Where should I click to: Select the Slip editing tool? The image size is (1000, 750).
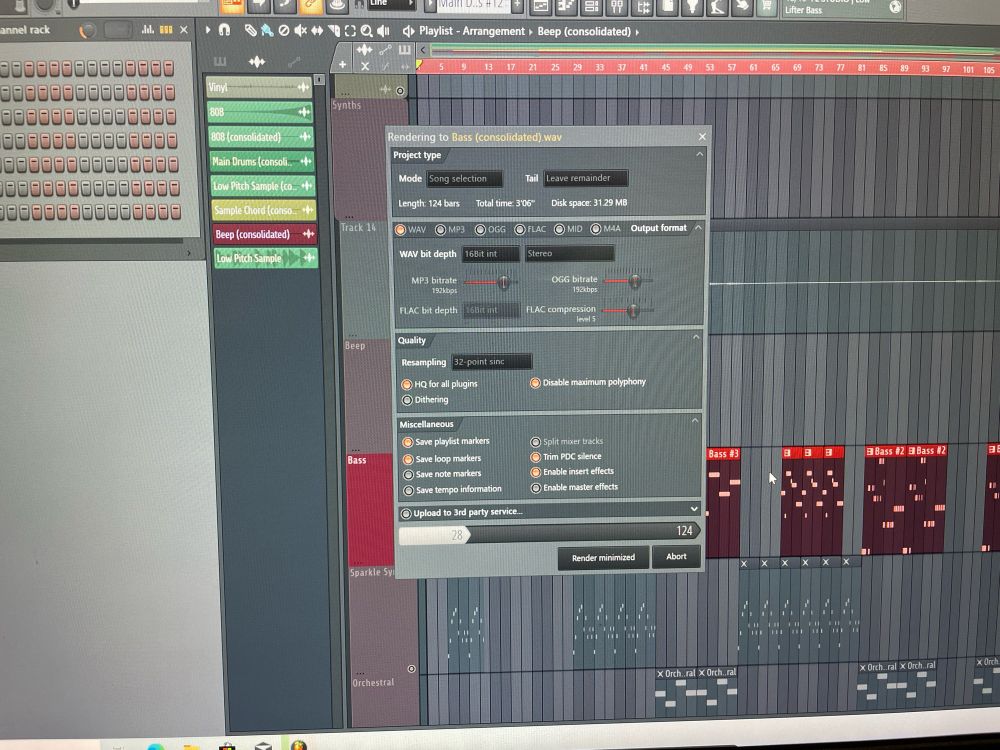coord(317,31)
